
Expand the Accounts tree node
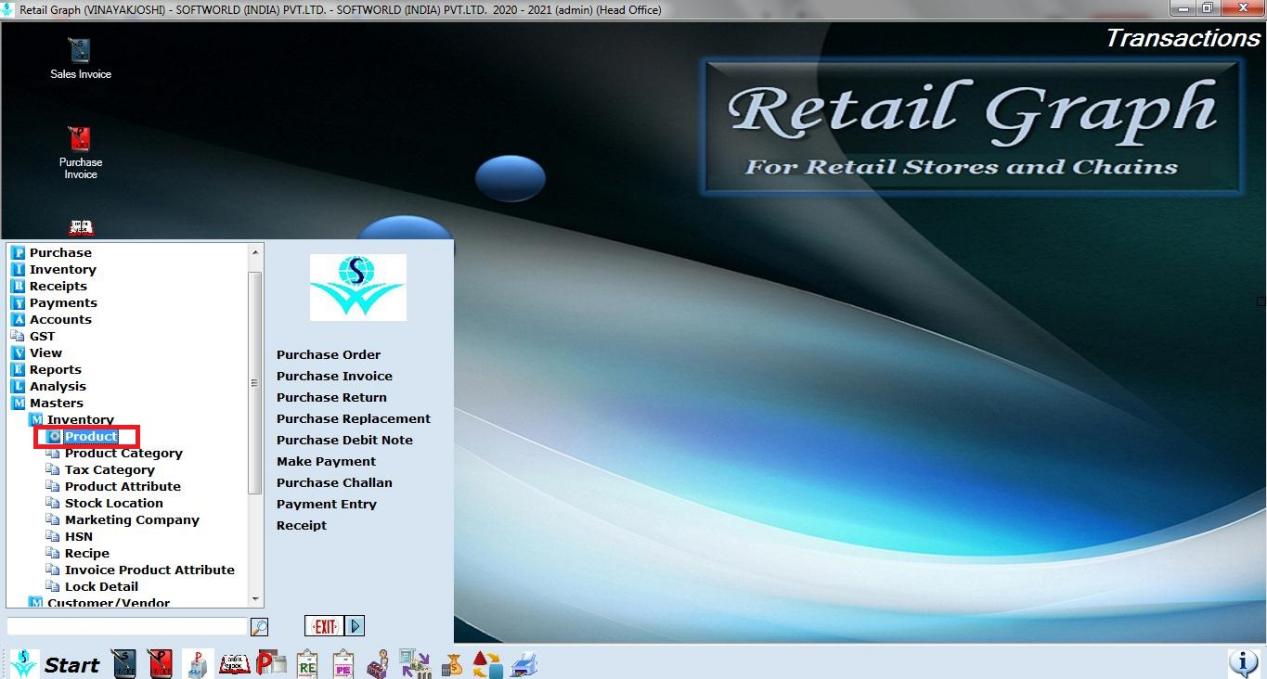pyautogui.click(x=60, y=320)
